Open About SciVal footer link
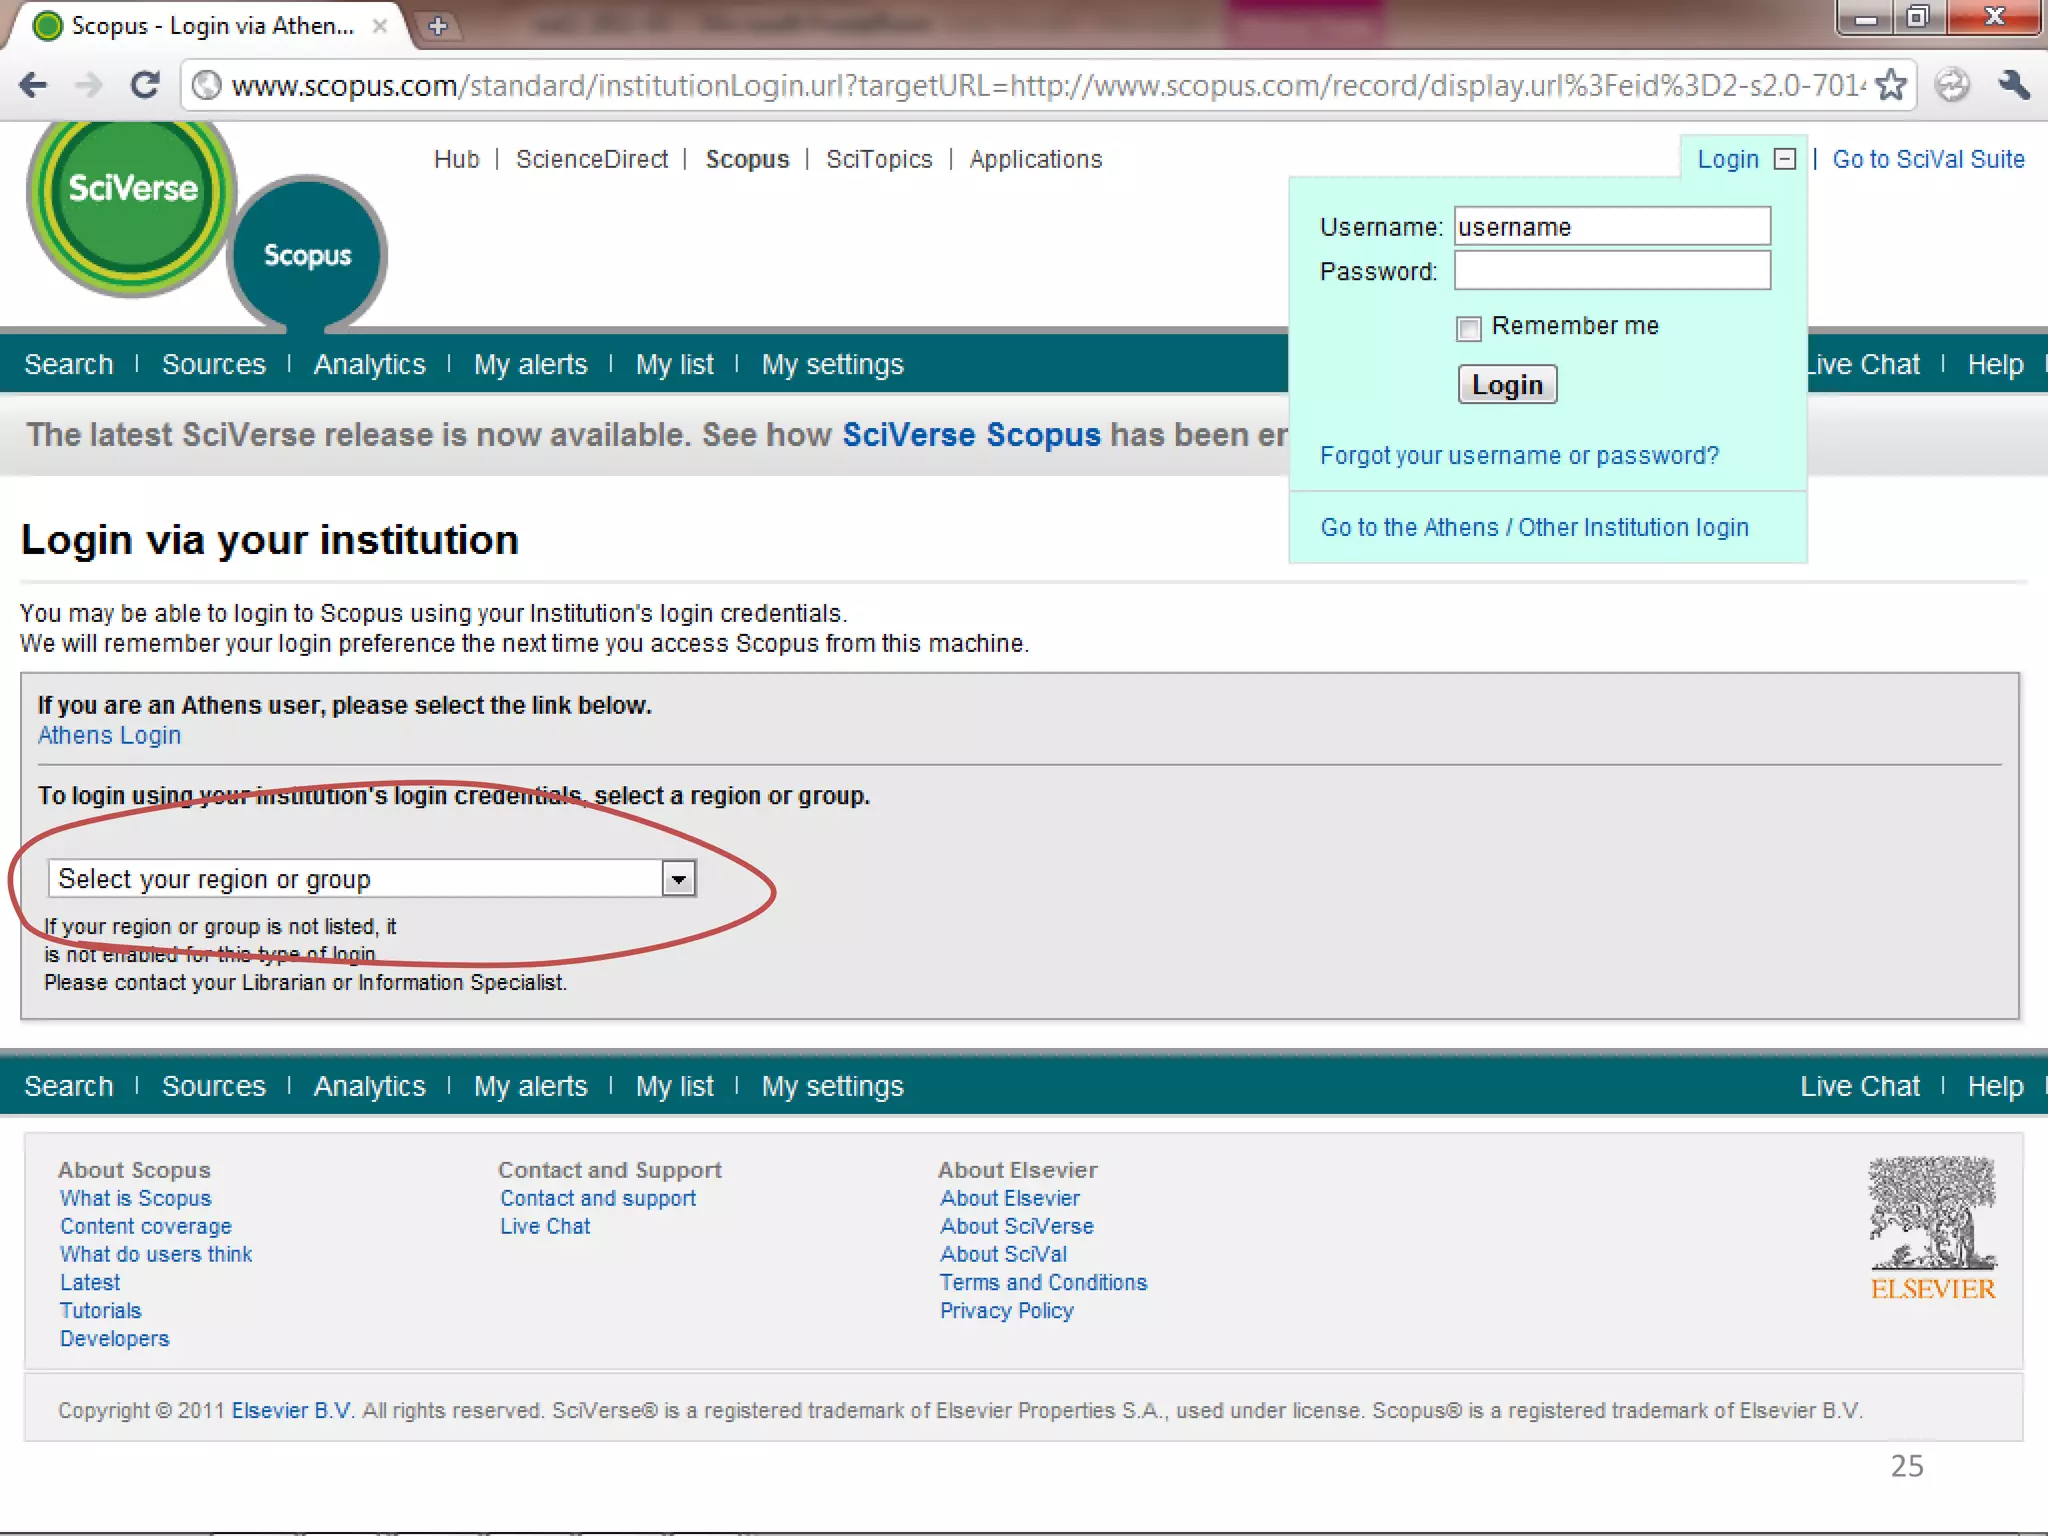Viewport: 2048px width, 1536px height. [1003, 1254]
